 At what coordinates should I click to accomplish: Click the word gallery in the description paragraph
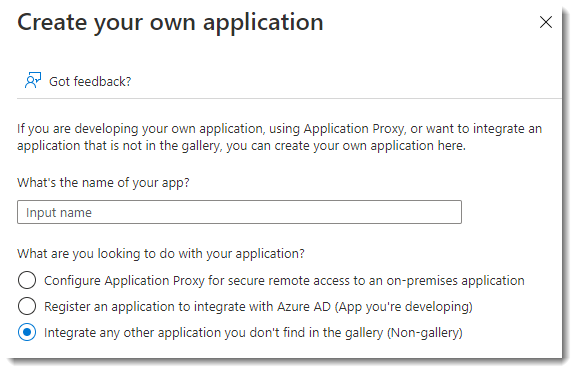(x=199, y=146)
